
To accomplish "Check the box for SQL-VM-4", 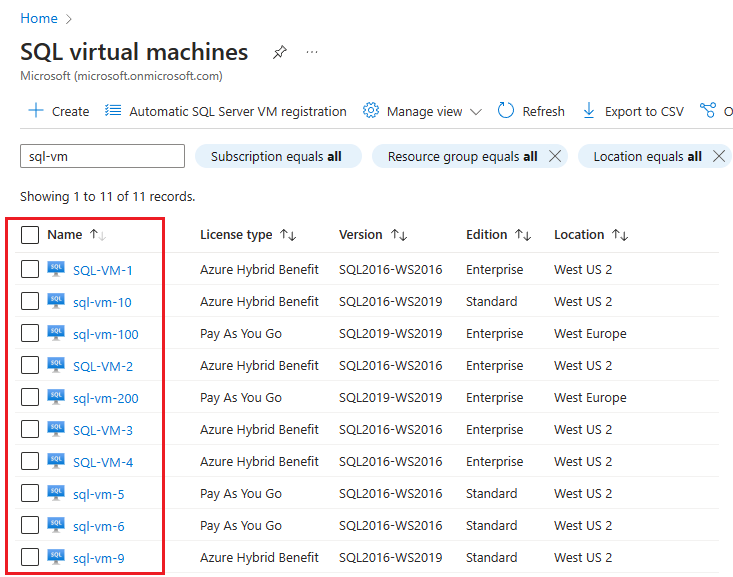I will pyautogui.click(x=30, y=462).
